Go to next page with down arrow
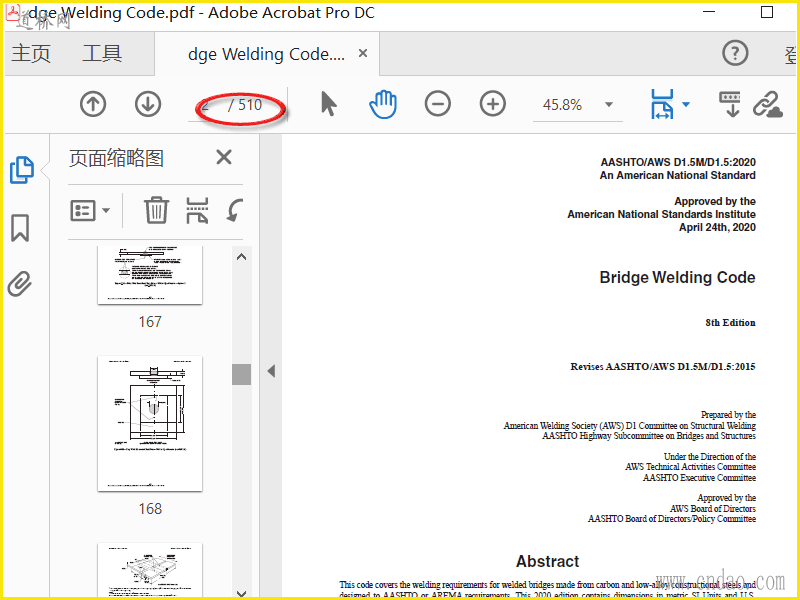Image resolution: width=800 pixels, height=600 pixels. 148,104
